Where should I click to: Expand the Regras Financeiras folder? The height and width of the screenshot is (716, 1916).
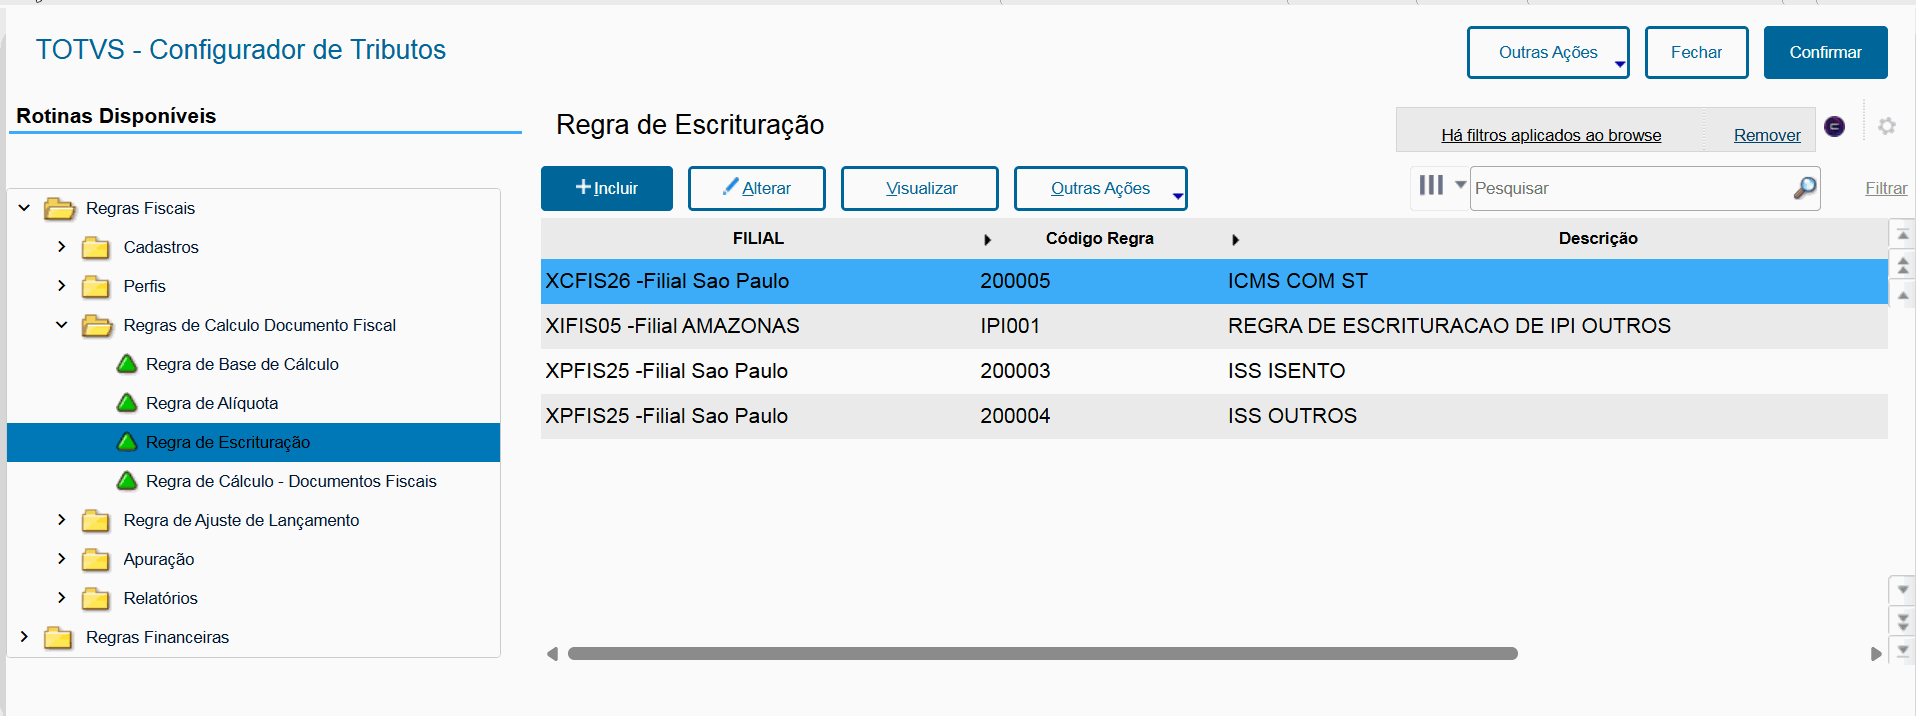(x=24, y=637)
